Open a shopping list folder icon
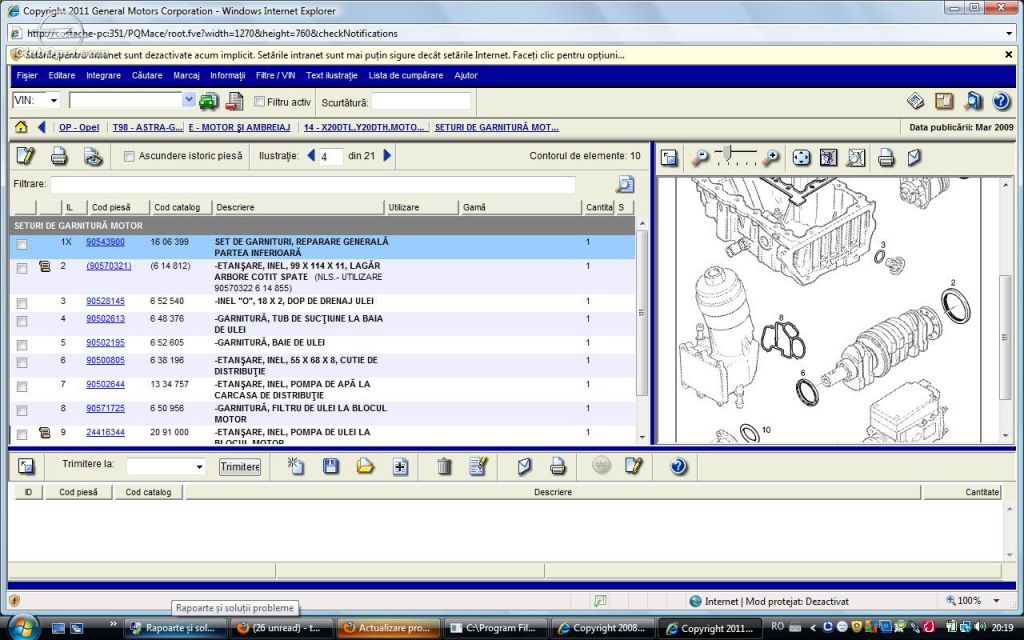The height and width of the screenshot is (640, 1024). [364, 466]
